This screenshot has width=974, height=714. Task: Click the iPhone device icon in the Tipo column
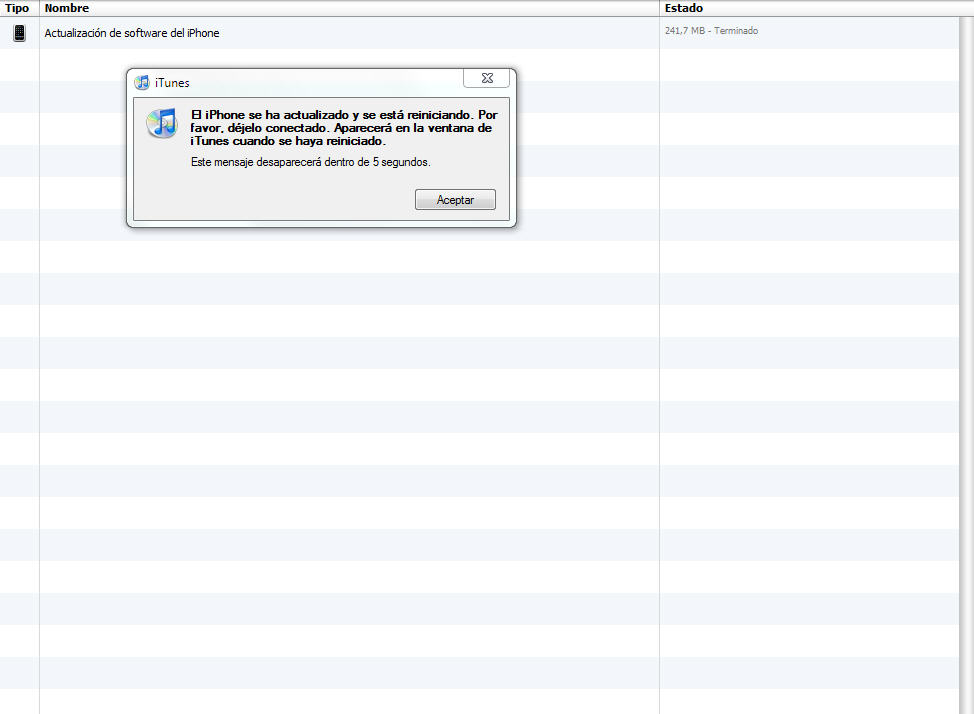click(19, 33)
